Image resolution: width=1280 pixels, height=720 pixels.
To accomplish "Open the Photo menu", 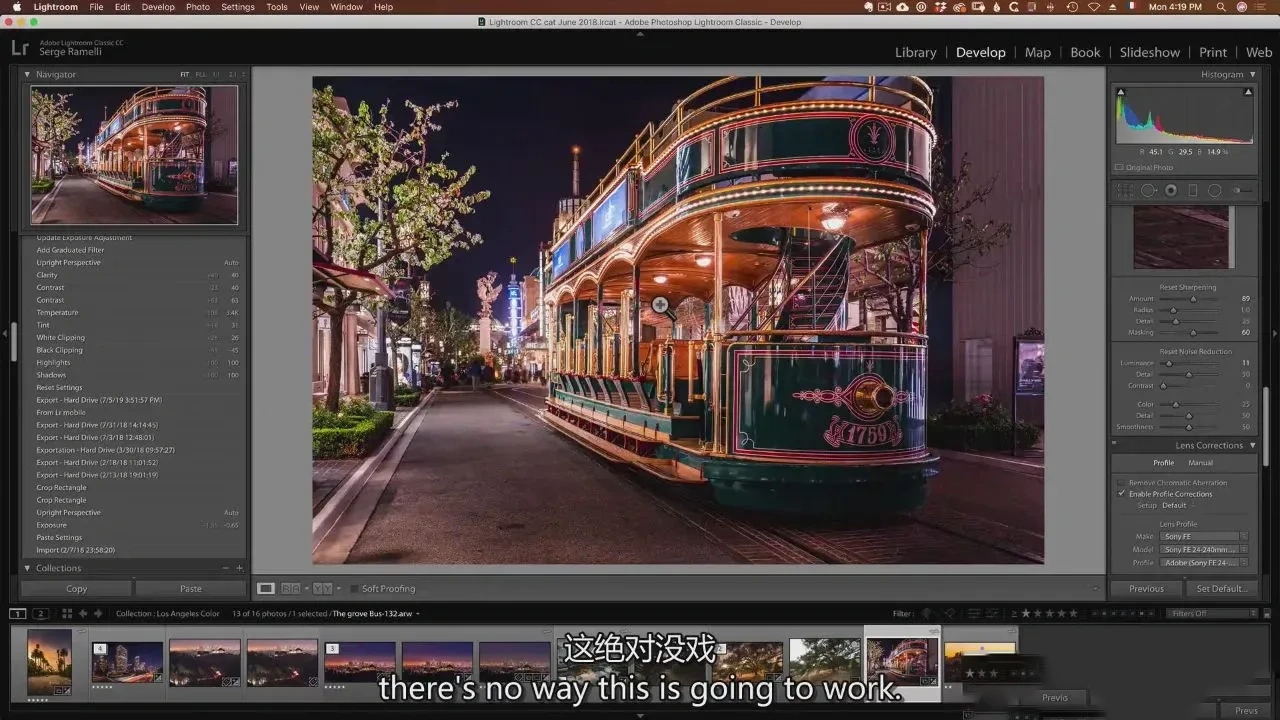I will pos(198,7).
